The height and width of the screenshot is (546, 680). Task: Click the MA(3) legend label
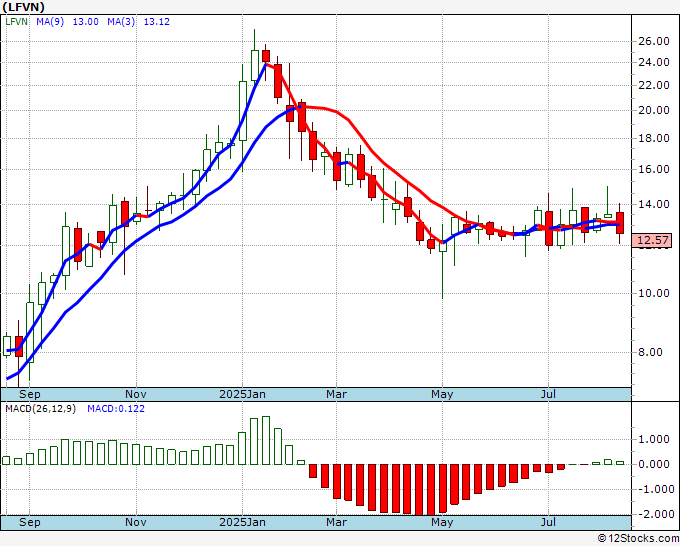tap(121, 22)
